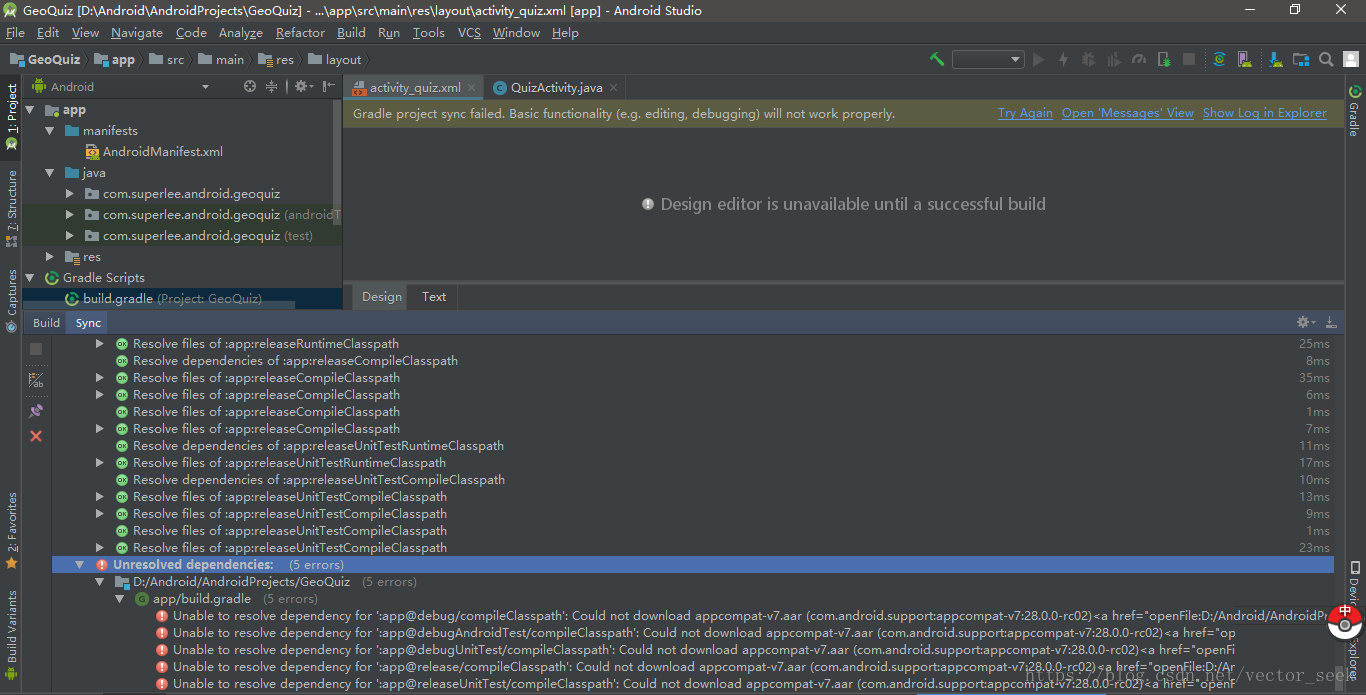Open the run configuration dropdown
Image resolution: width=1366 pixels, height=695 pixels.
tap(988, 59)
